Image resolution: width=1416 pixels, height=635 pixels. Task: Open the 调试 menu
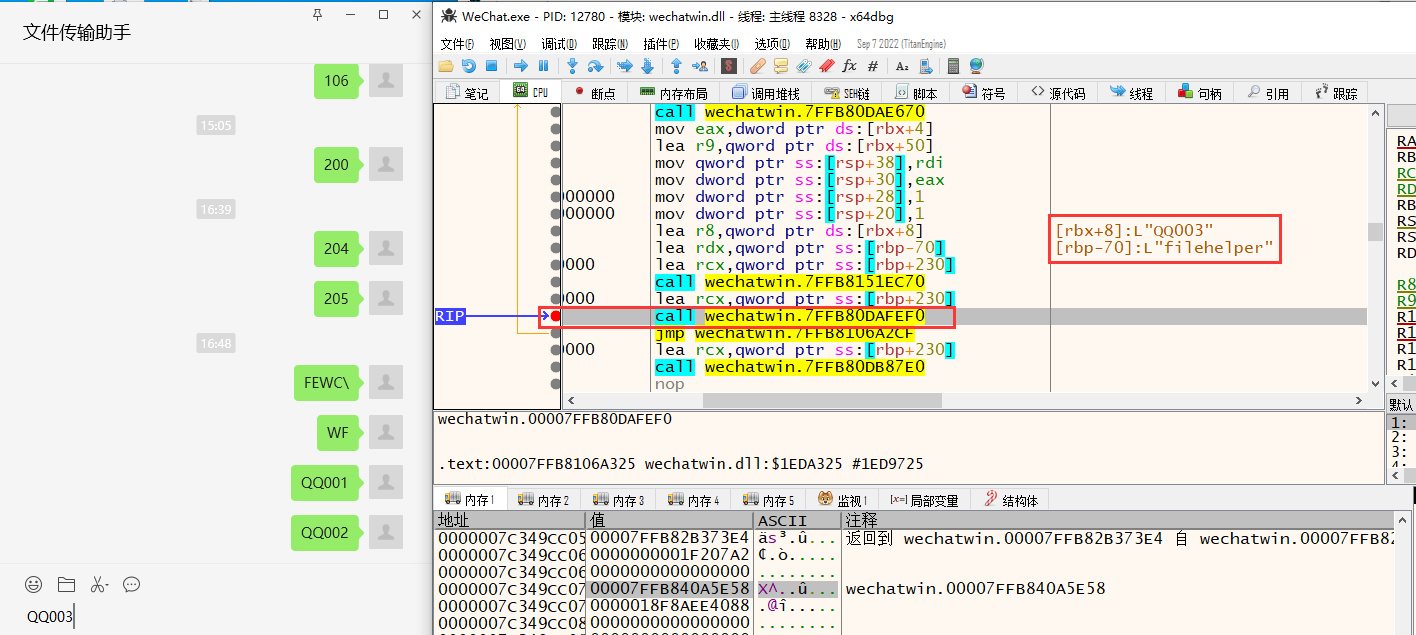[x=559, y=44]
